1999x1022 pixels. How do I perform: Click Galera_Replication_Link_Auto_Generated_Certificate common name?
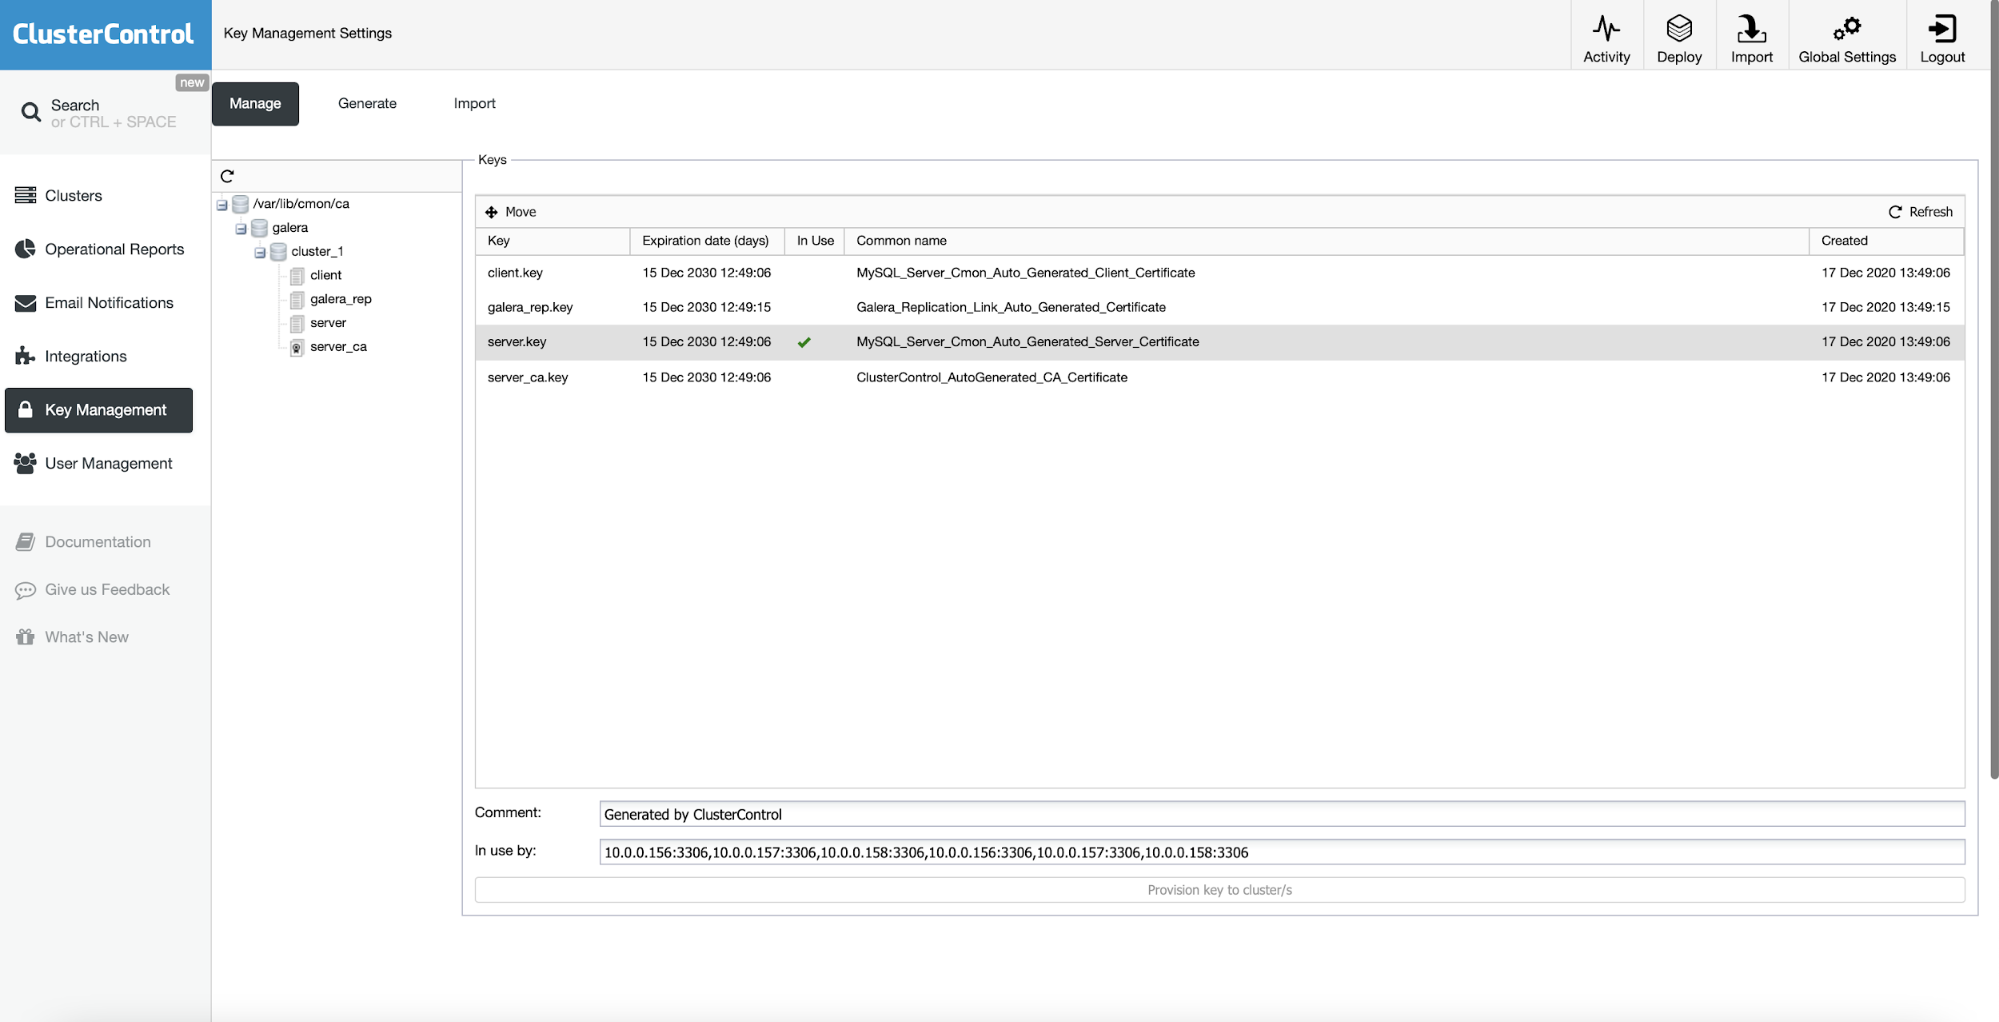[1011, 307]
